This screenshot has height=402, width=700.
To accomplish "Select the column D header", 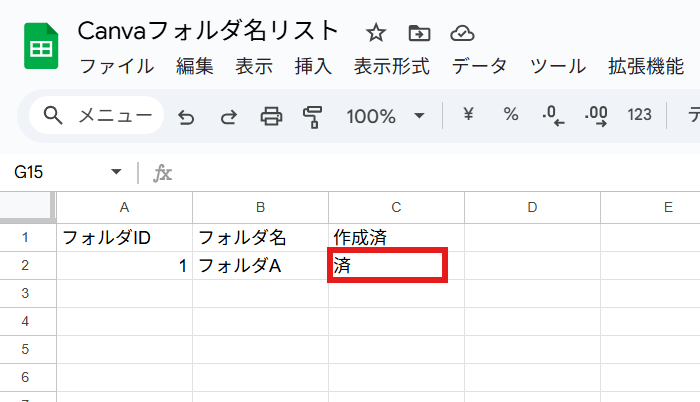I will pyautogui.click(x=533, y=207).
